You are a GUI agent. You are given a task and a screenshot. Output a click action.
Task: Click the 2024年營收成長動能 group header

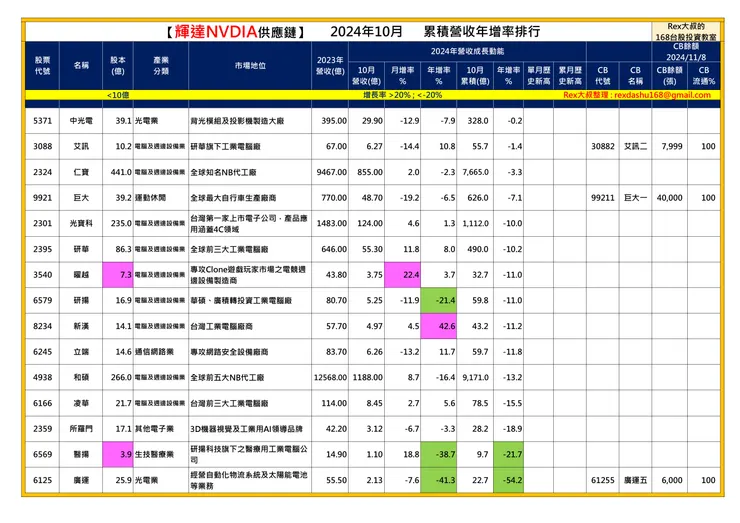point(467,51)
